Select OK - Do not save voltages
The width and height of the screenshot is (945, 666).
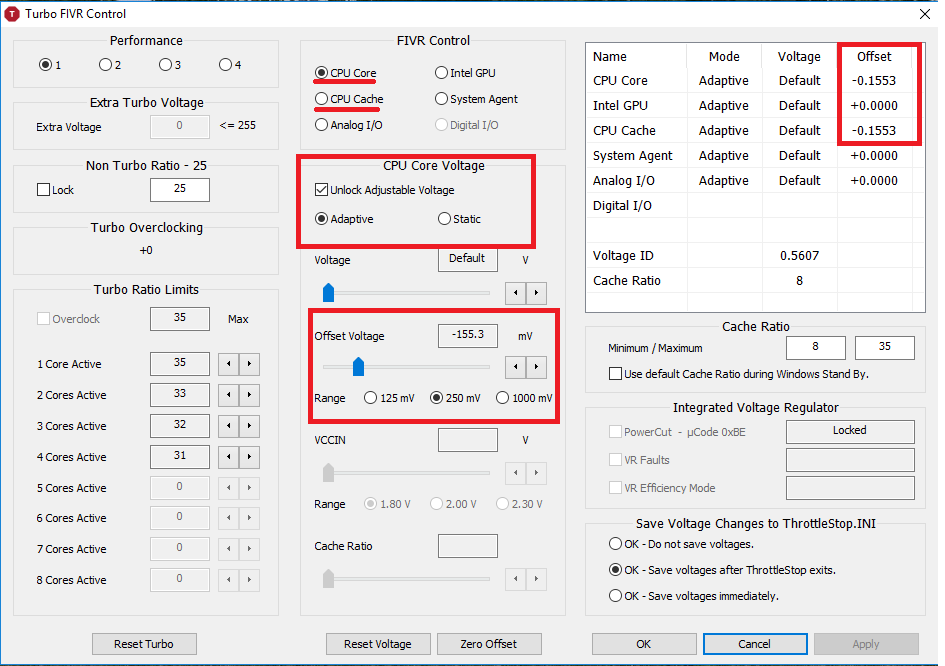coord(615,544)
